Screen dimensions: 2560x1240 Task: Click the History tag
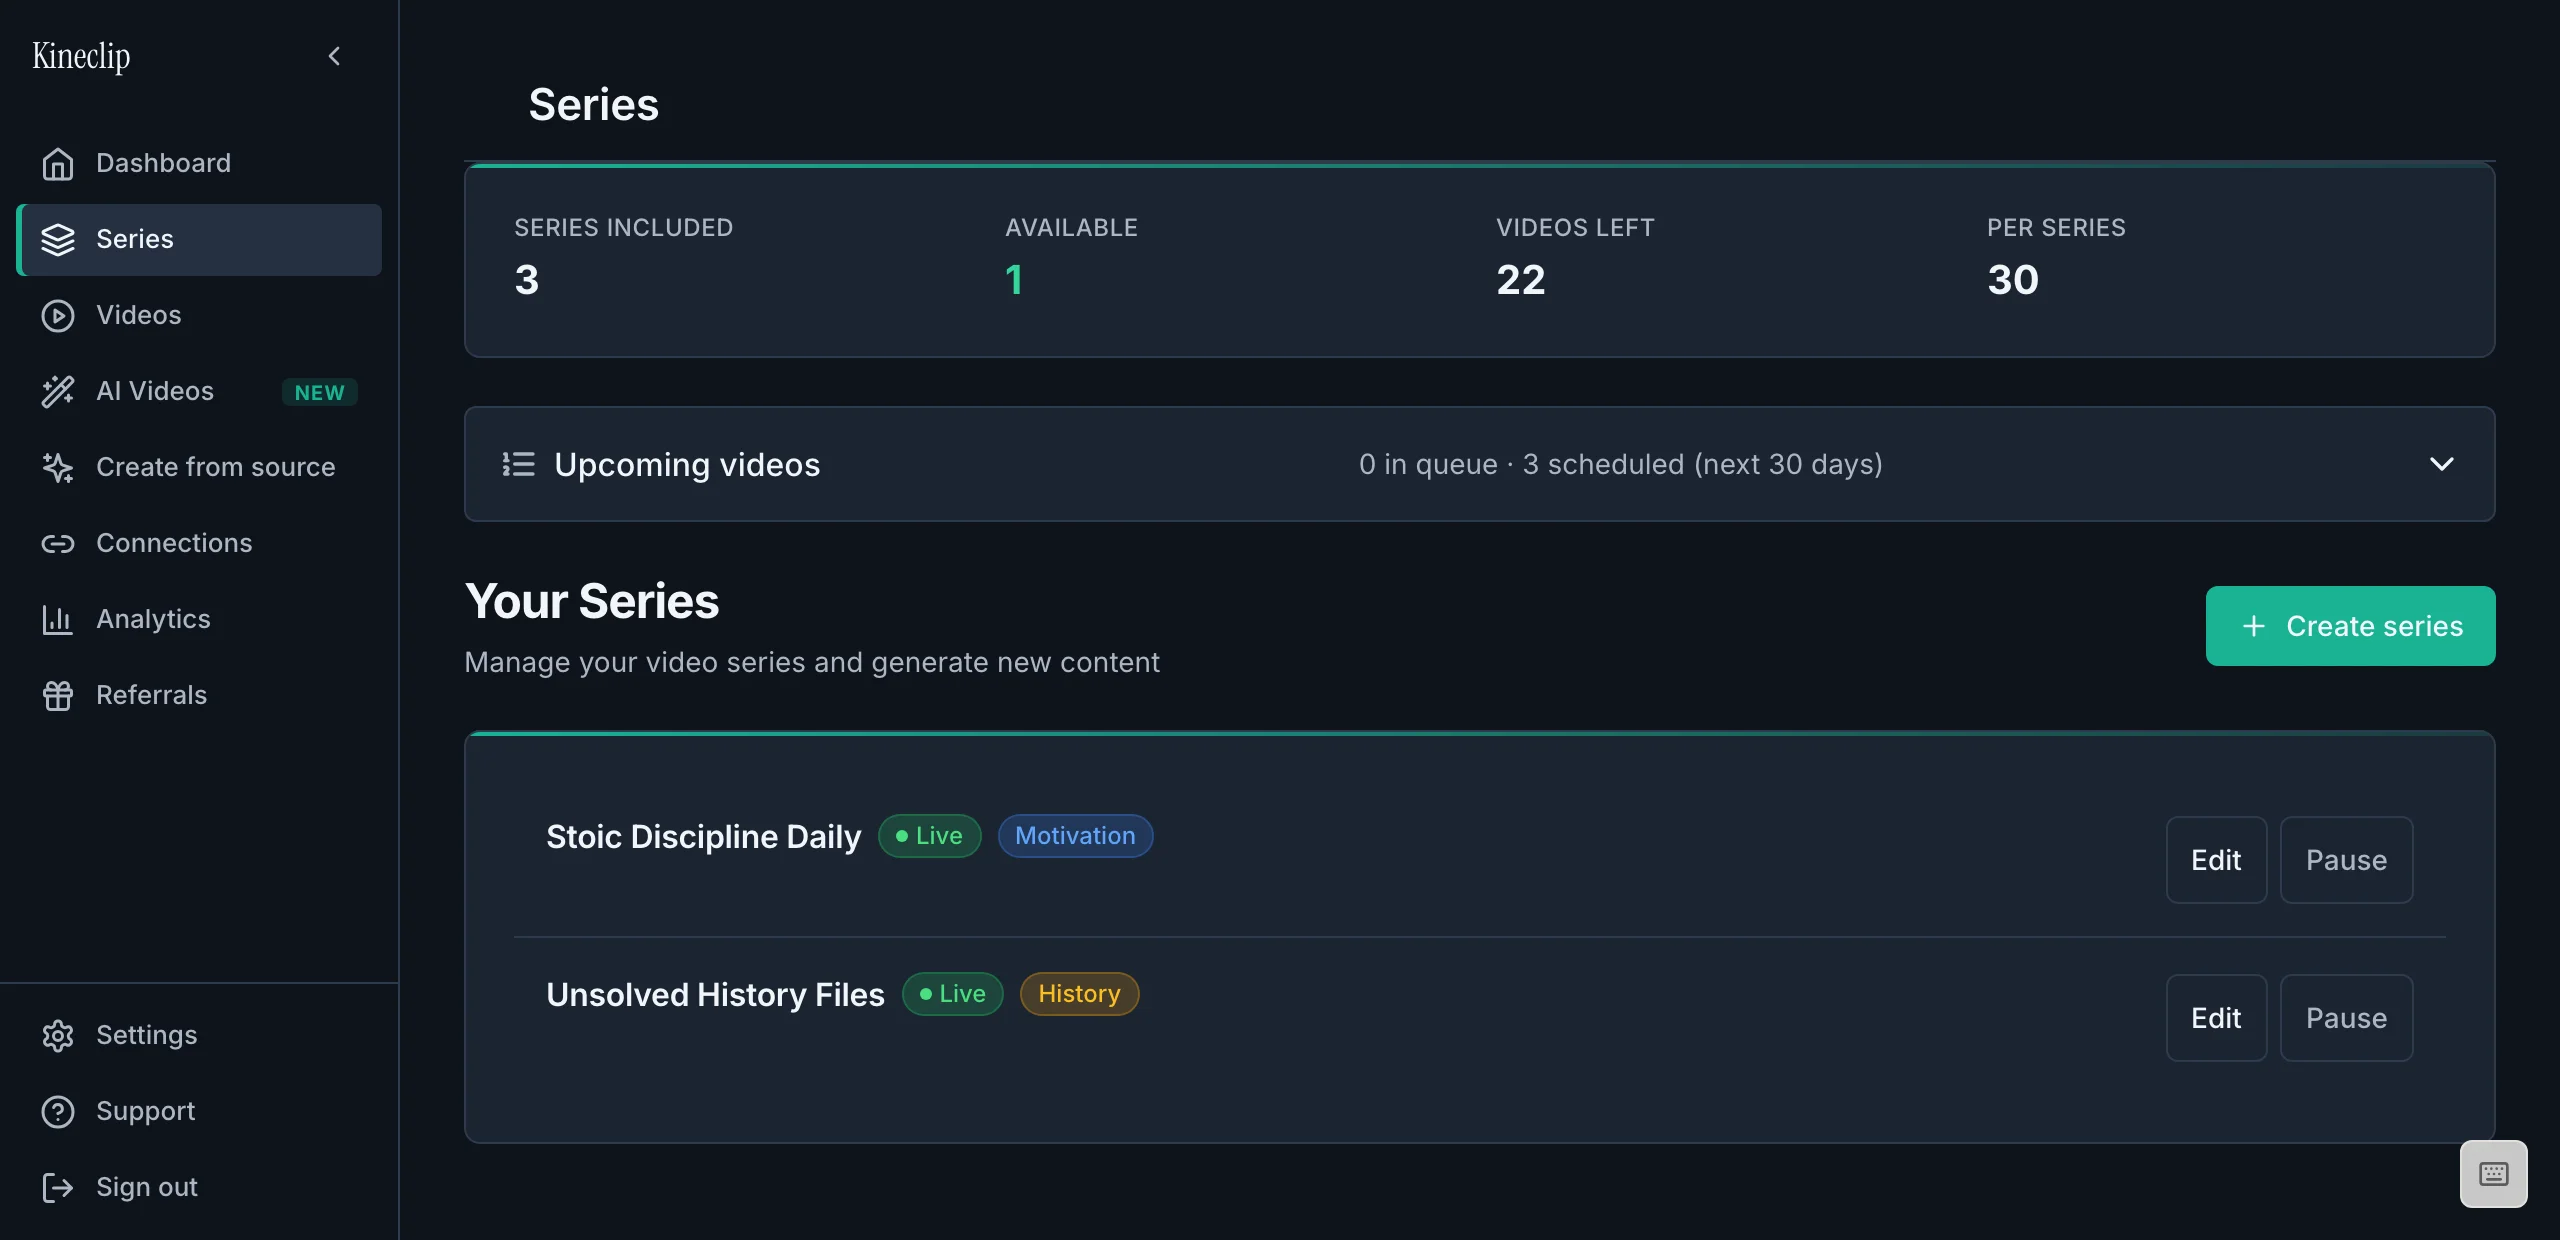[x=1079, y=994]
